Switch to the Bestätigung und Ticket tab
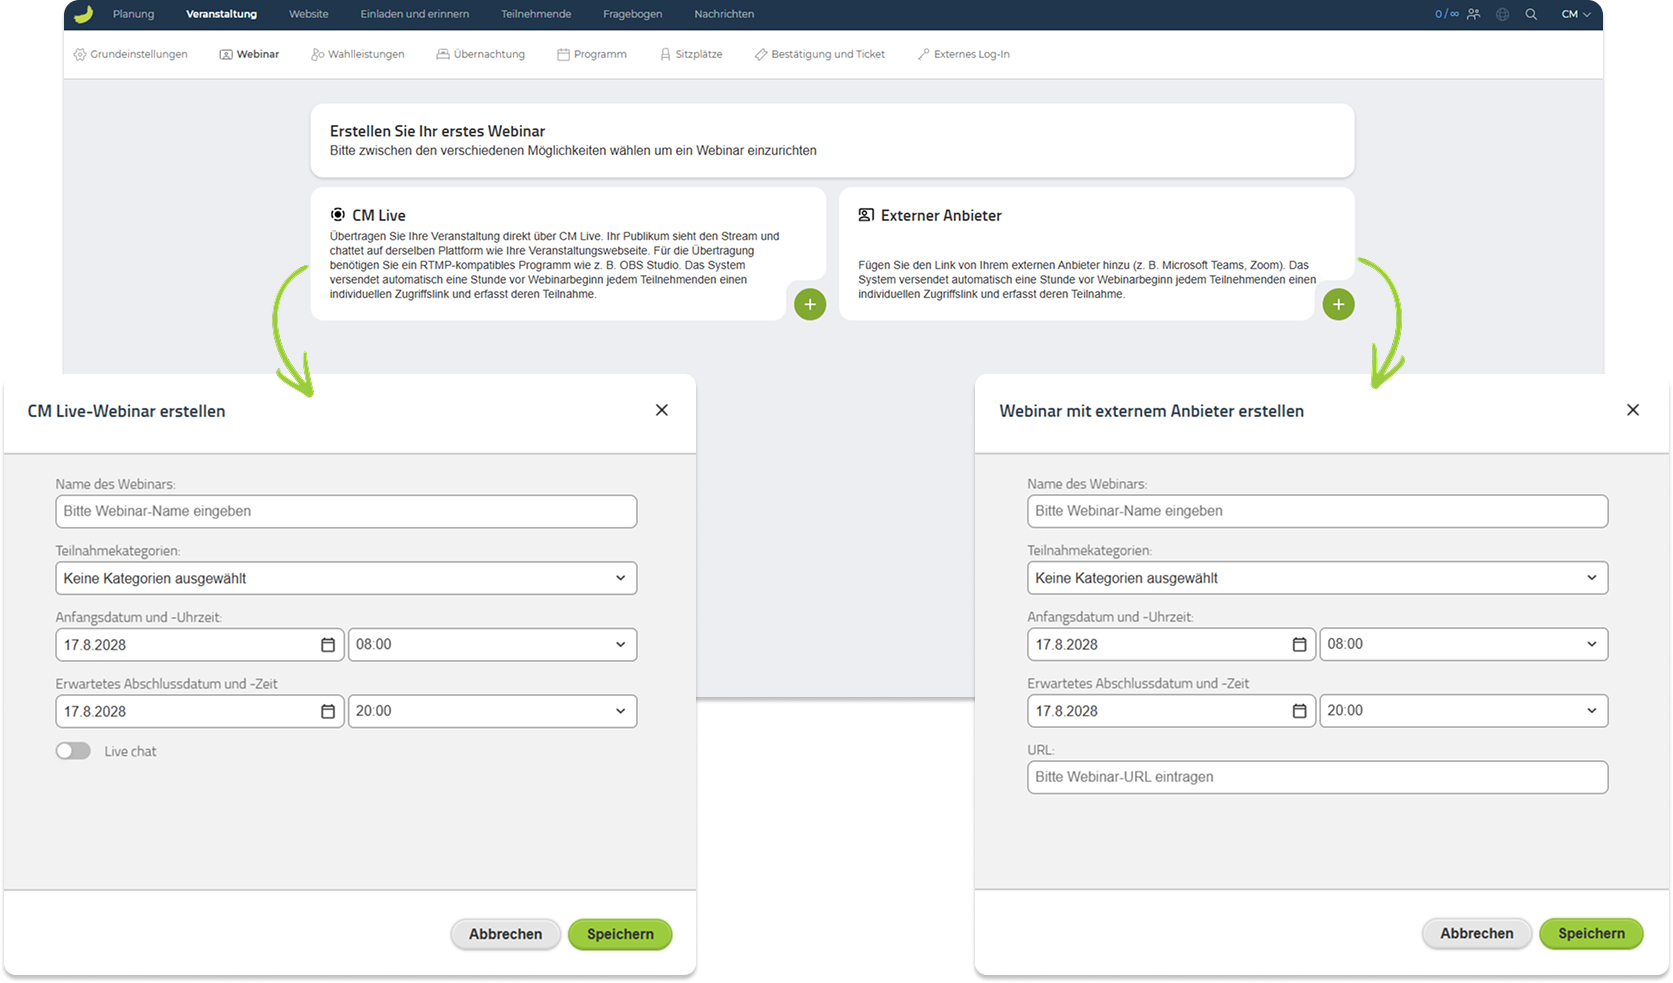This screenshot has width=1673, height=983. tap(819, 54)
